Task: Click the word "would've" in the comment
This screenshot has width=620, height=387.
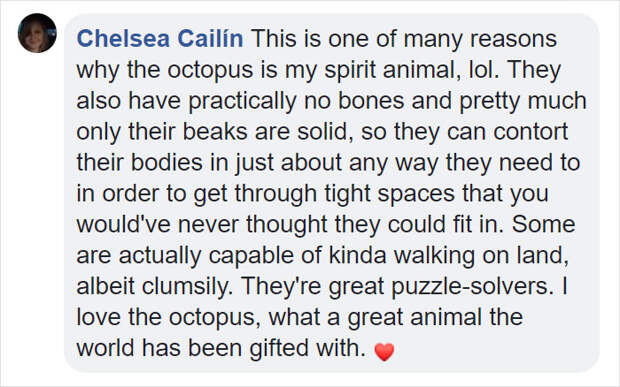Action: [123, 224]
